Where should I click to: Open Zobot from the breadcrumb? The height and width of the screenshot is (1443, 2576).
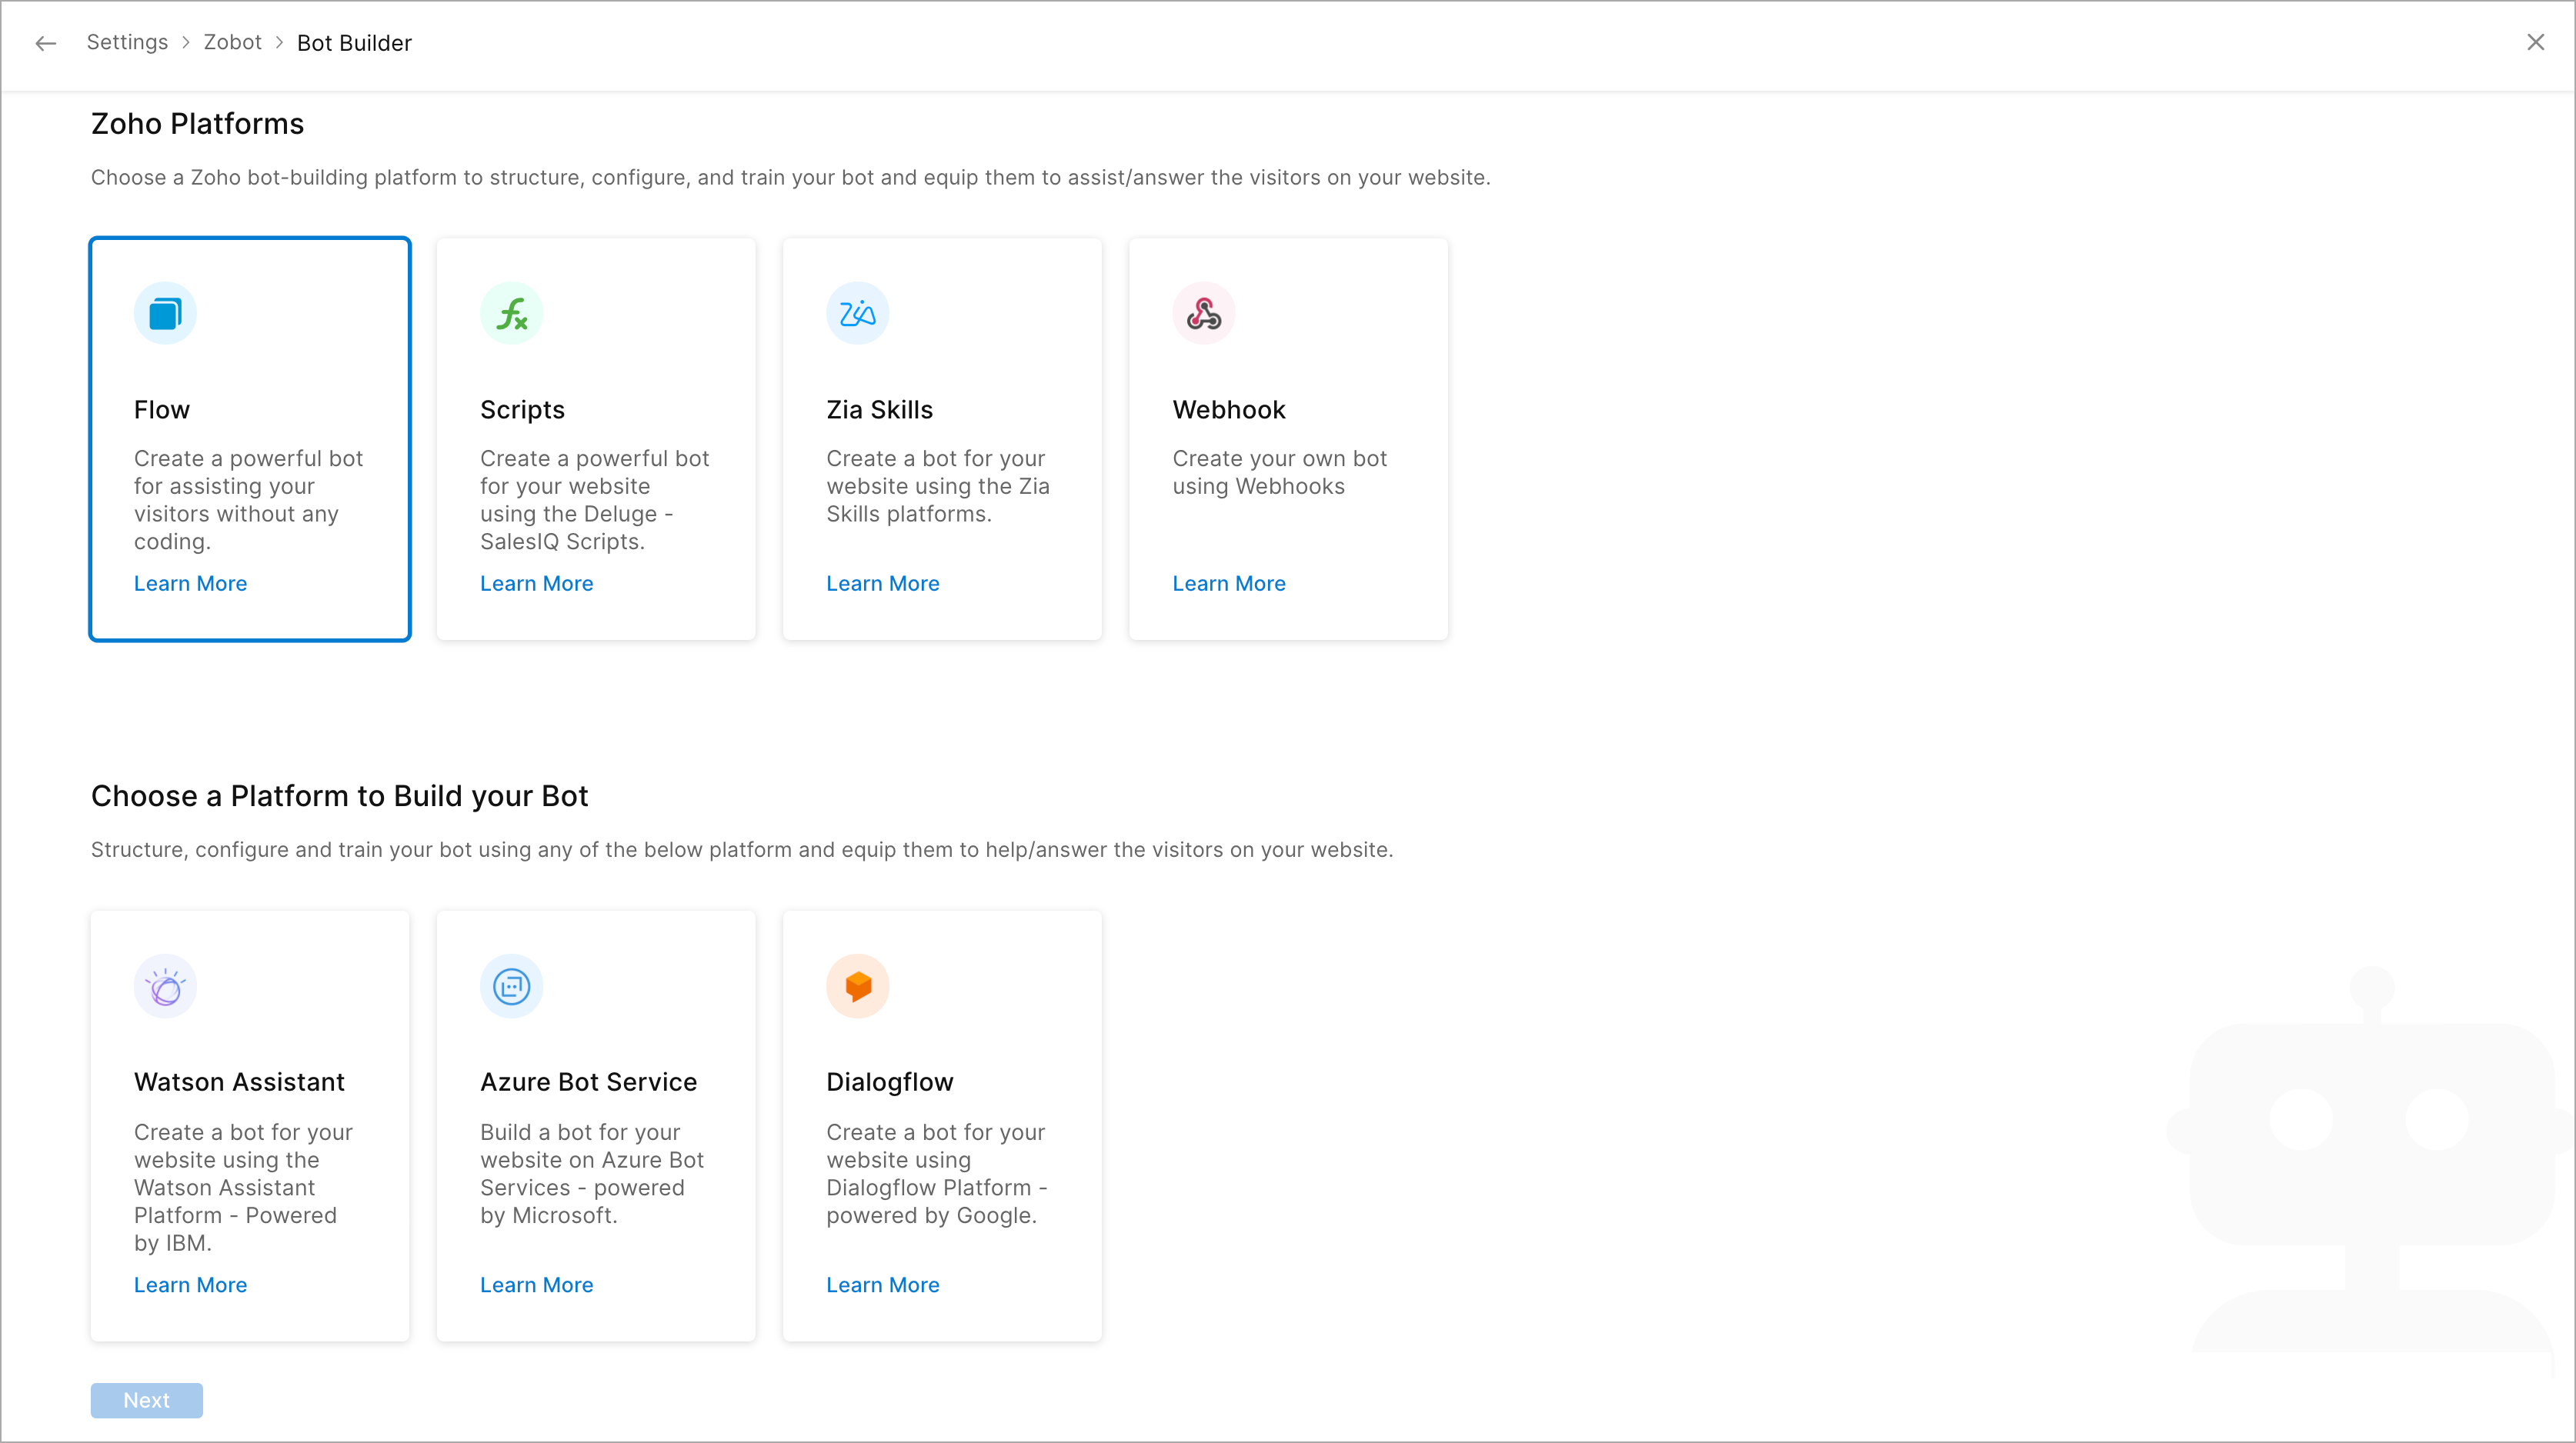(x=232, y=42)
